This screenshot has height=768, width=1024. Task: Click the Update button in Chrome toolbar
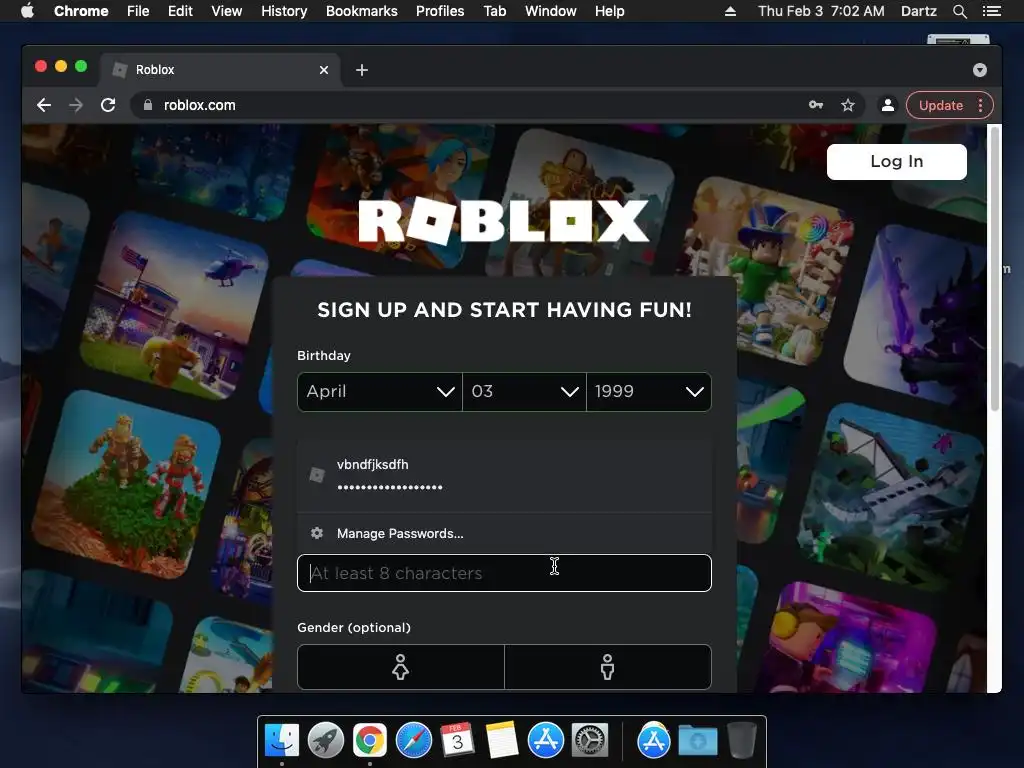pos(940,105)
